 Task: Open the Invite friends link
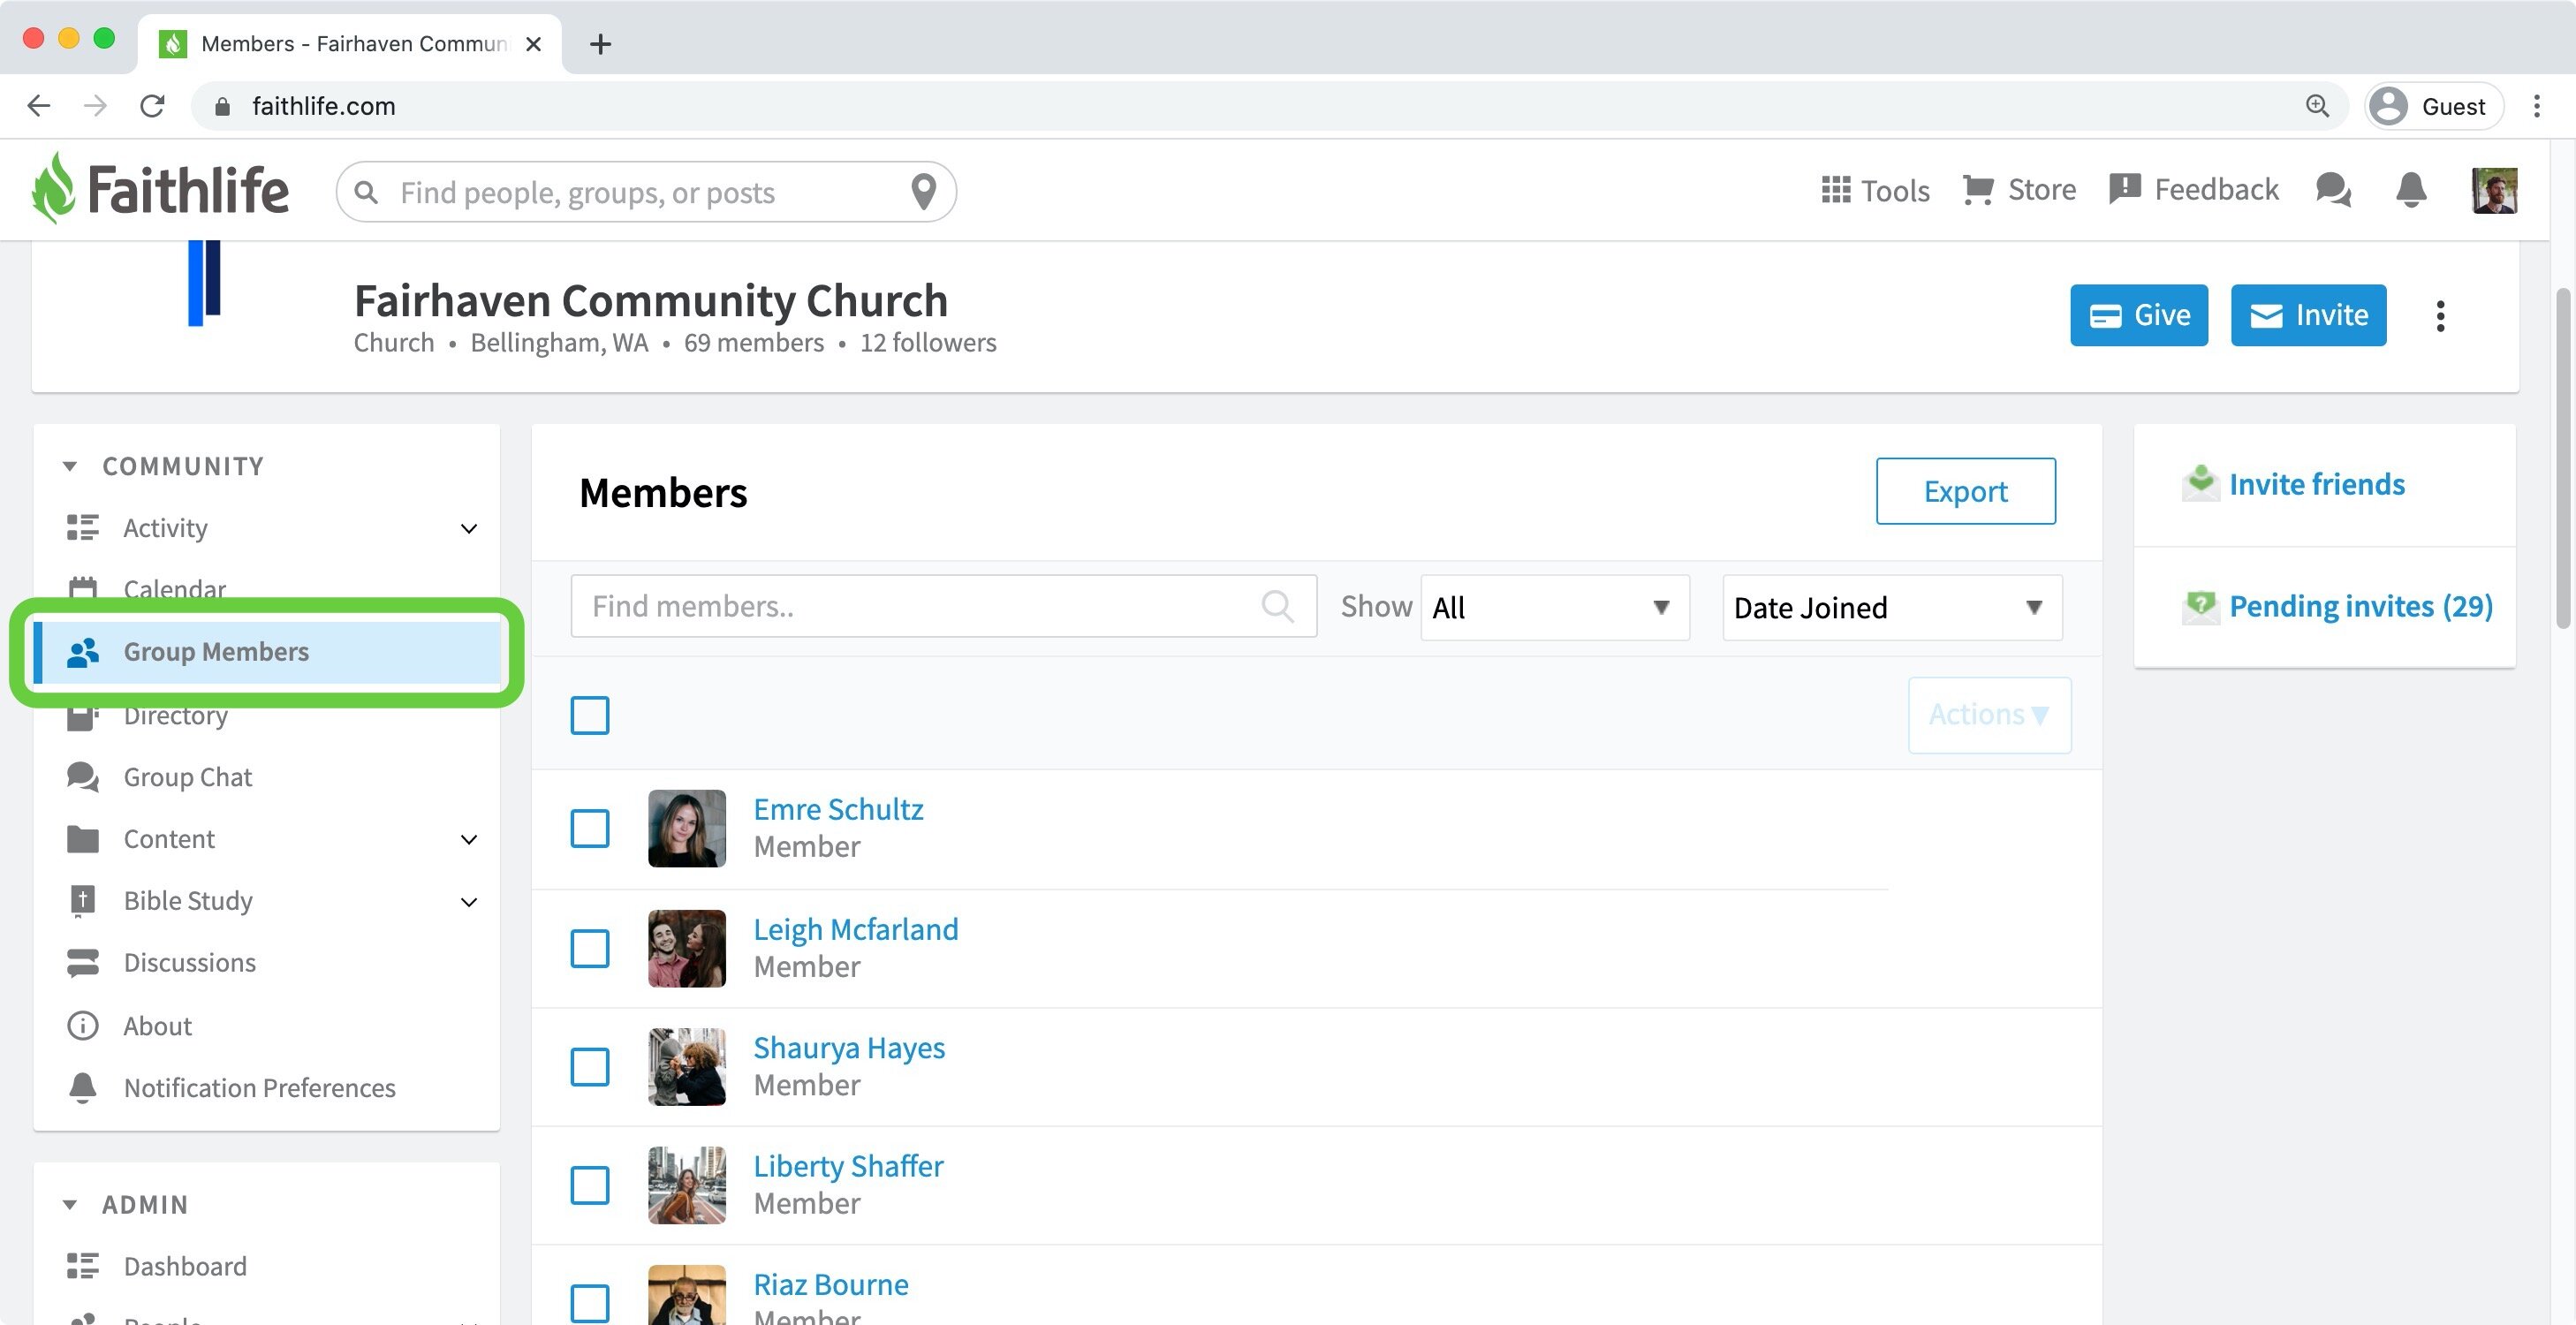tap(2316, 484)
